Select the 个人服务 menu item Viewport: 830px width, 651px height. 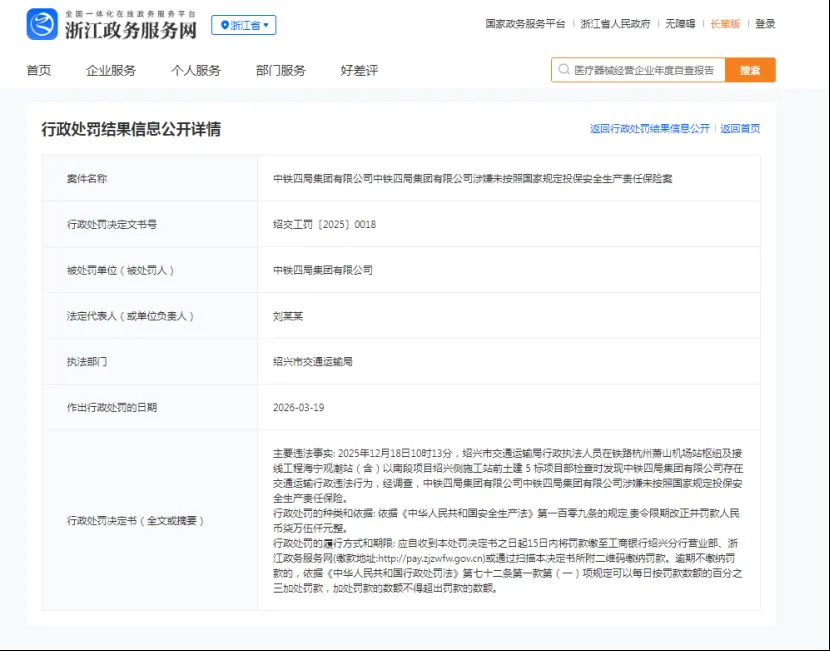(x=196, y=70)
